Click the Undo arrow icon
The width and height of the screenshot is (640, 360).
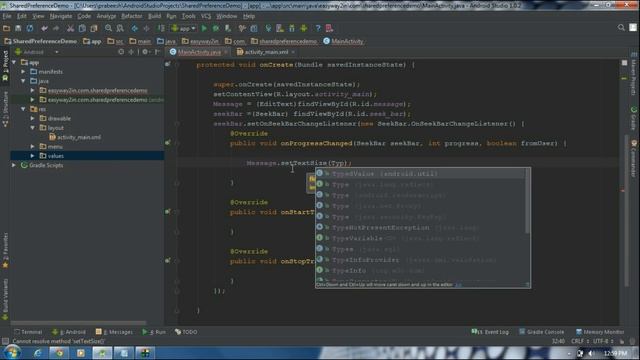pyautogui.click(x=44, y=28)
